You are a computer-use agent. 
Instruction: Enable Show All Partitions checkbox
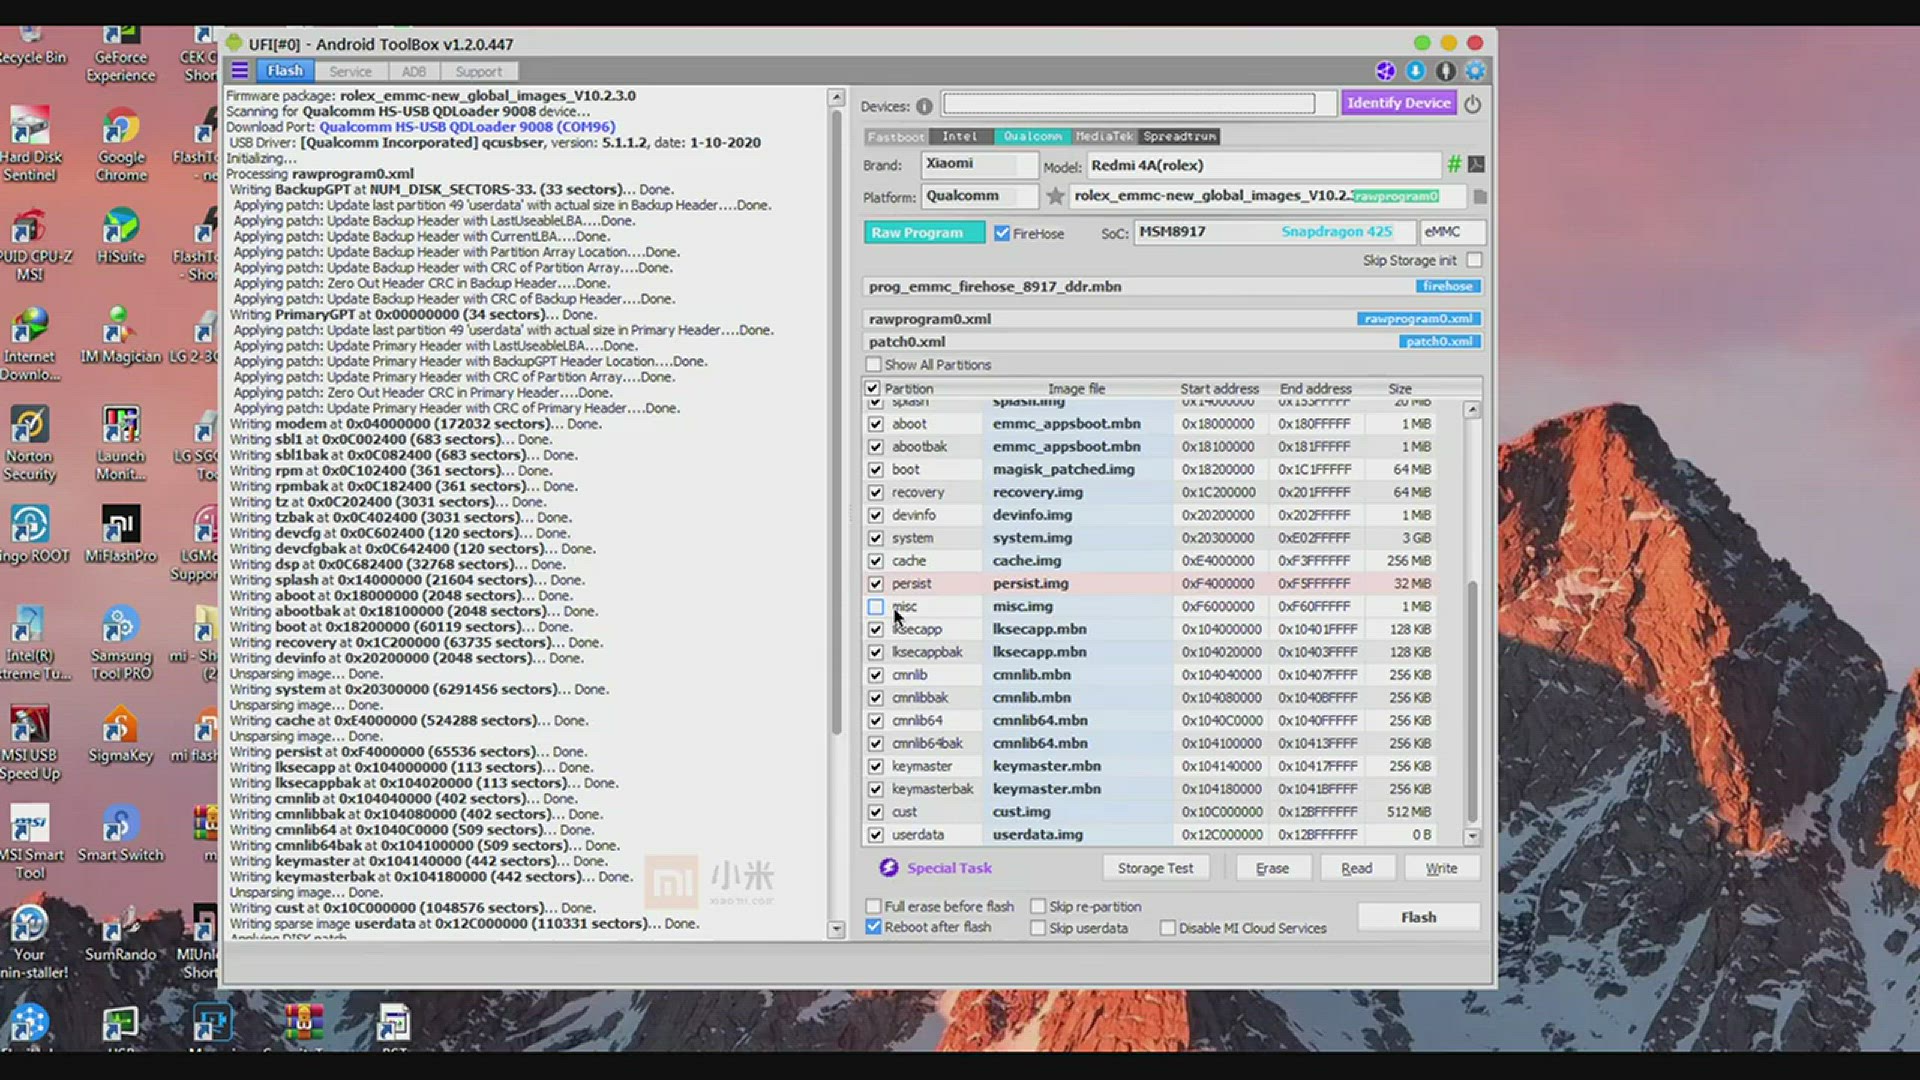point(873,365)
